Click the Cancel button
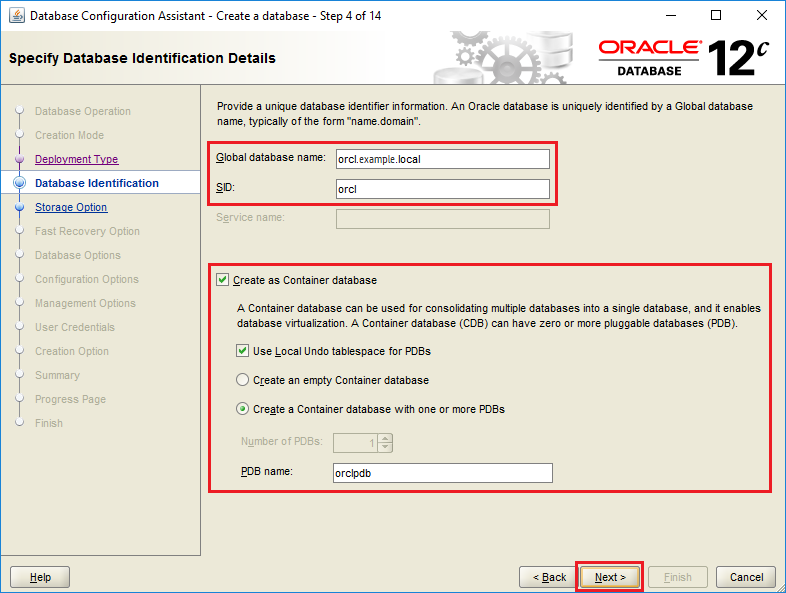The width and height of the screenshot is (786, 593). point(746,577)
